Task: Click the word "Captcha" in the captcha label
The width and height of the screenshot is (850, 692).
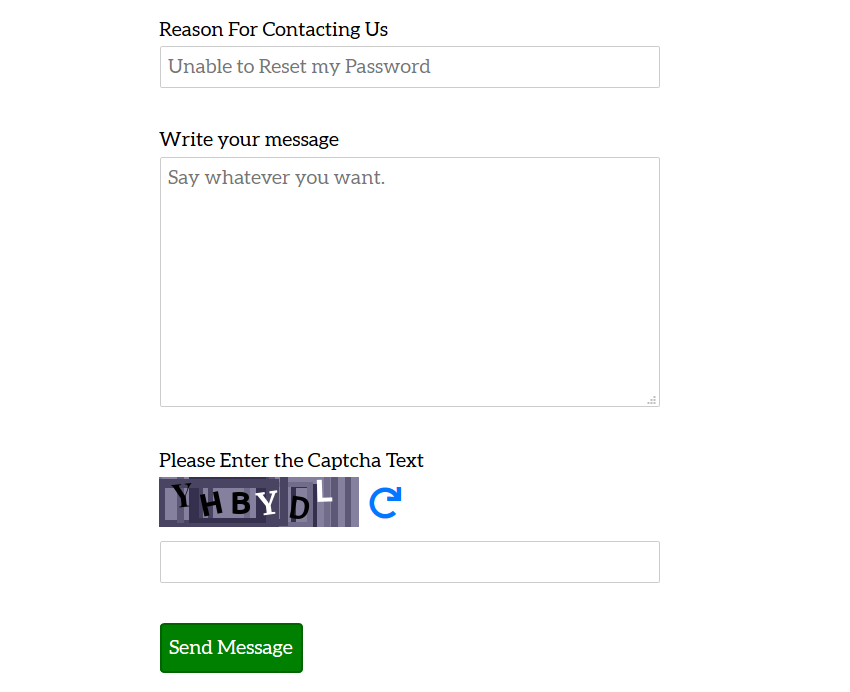Action: pos(338,460)
